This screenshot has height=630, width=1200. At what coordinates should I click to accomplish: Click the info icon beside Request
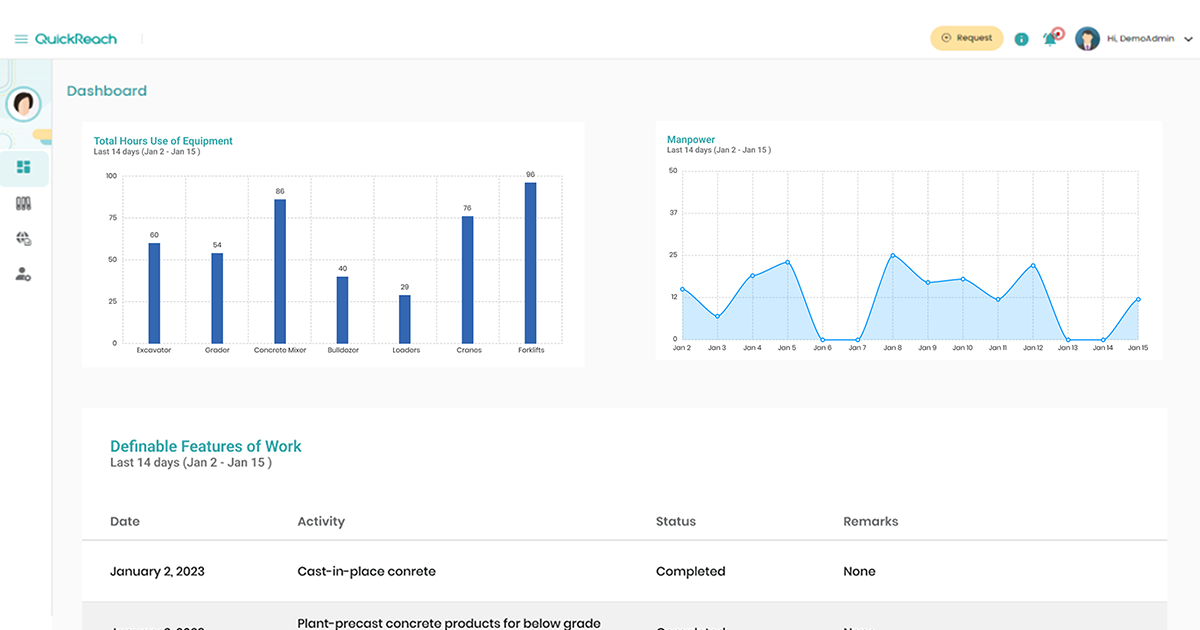1021,38
